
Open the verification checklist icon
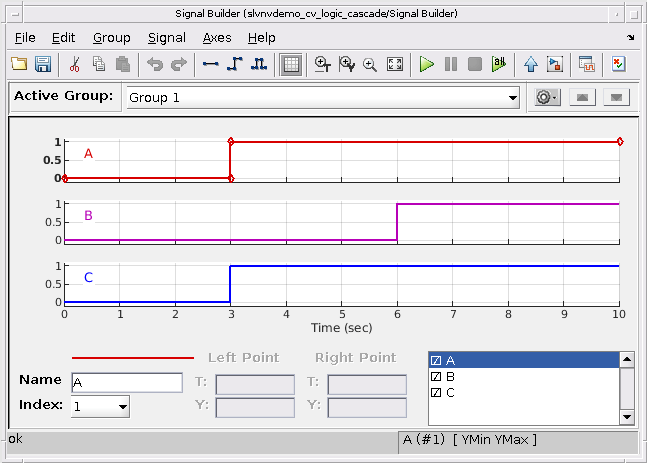pyautogui.click(x=619, y=64)
